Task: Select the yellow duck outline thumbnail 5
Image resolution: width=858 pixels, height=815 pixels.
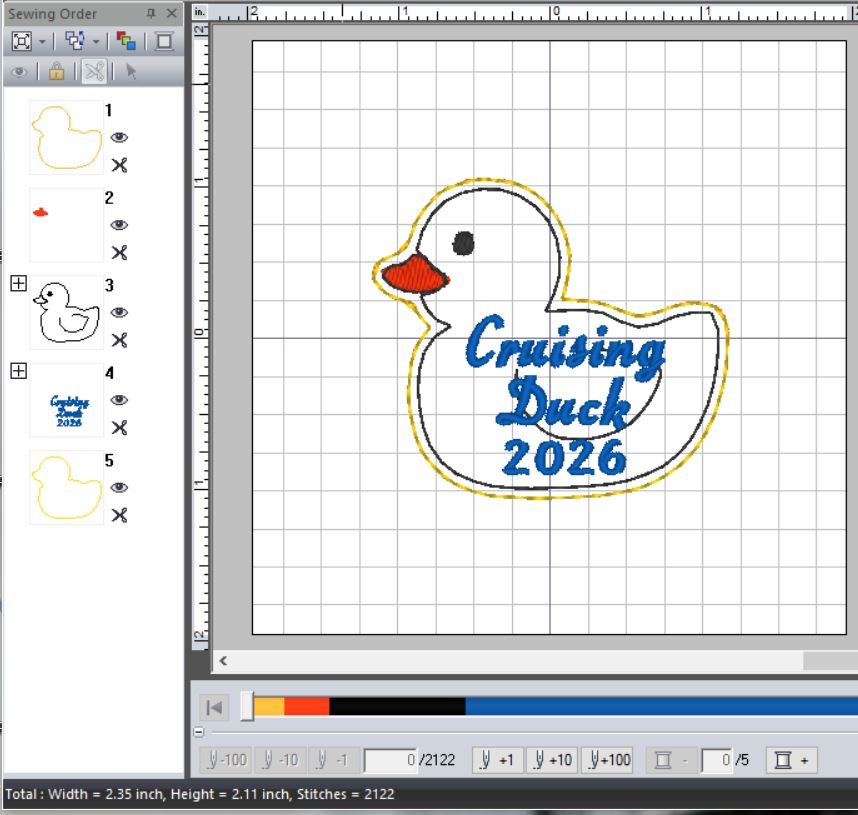Action: tap(66, 487)
